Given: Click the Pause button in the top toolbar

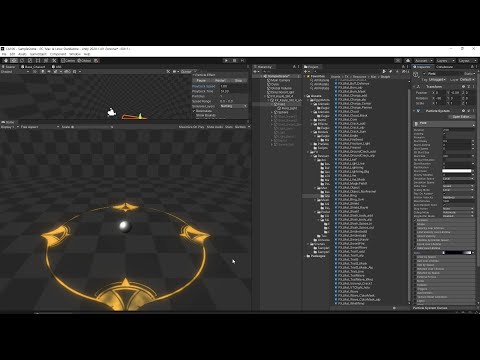Looking at the screenshot, I should coord(234,60).
